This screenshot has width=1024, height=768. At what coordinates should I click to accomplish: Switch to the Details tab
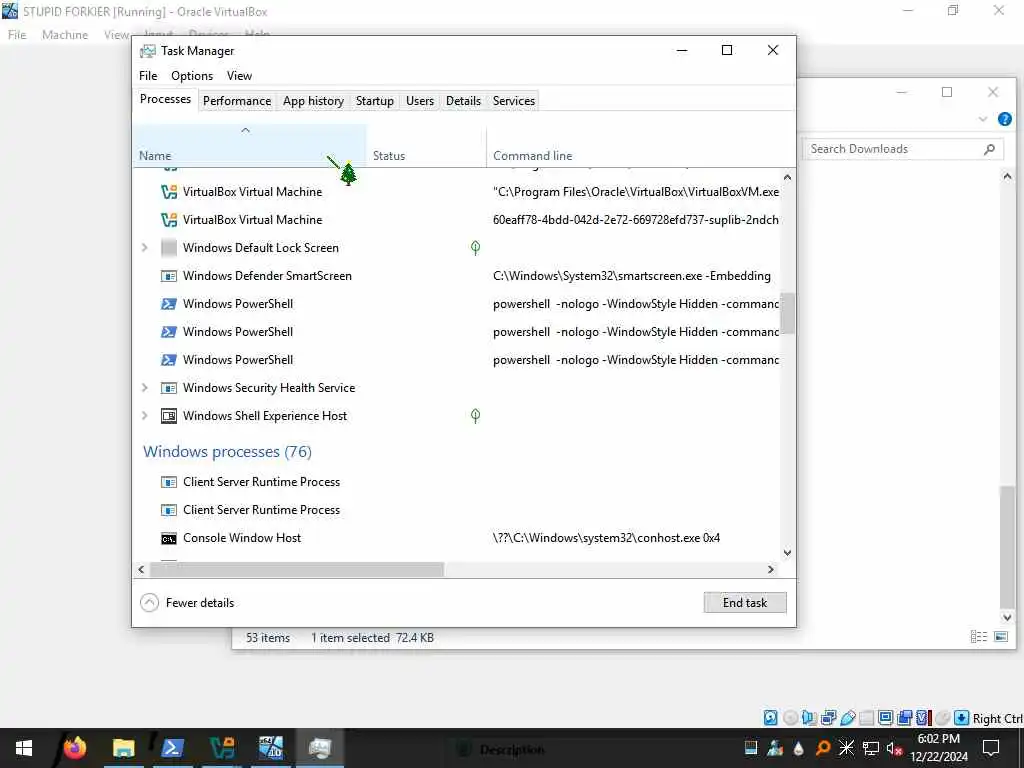click(464, 101)
